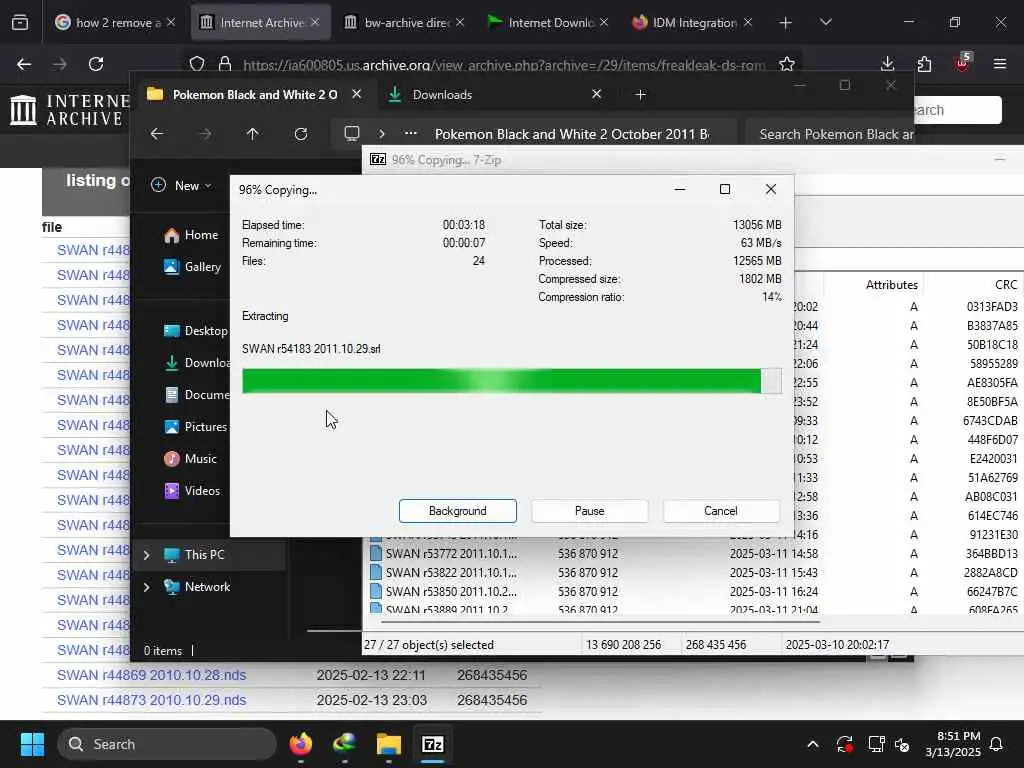Select Documents in Explorer sidebar
1024x768 pixels.
[x=195, y=394]
